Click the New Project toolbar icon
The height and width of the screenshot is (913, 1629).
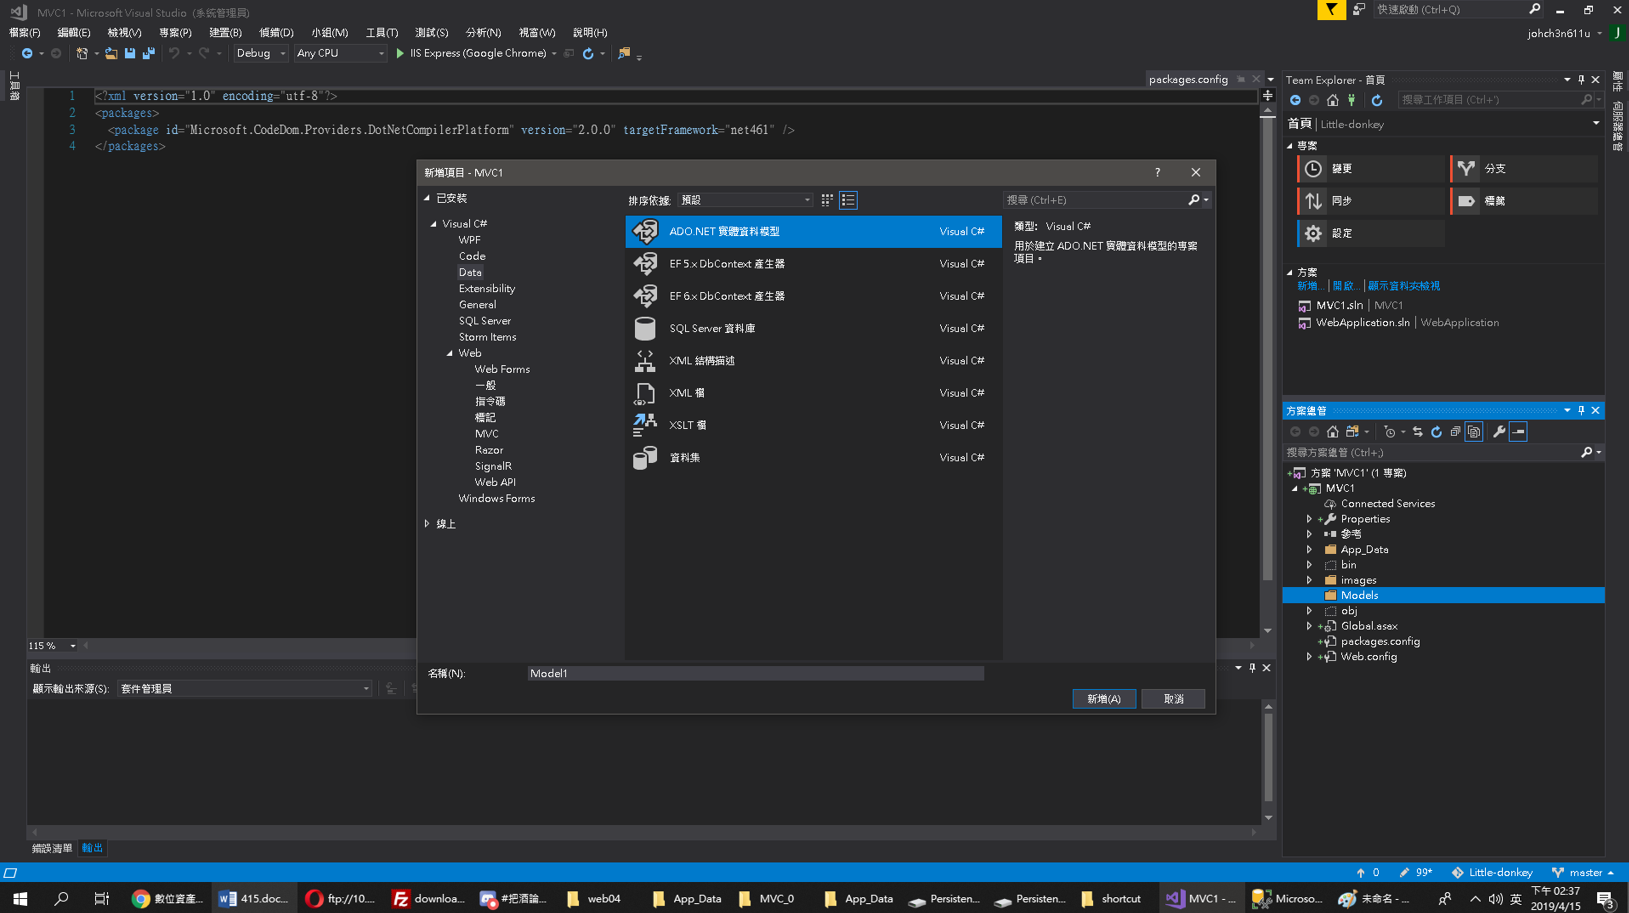82,53
